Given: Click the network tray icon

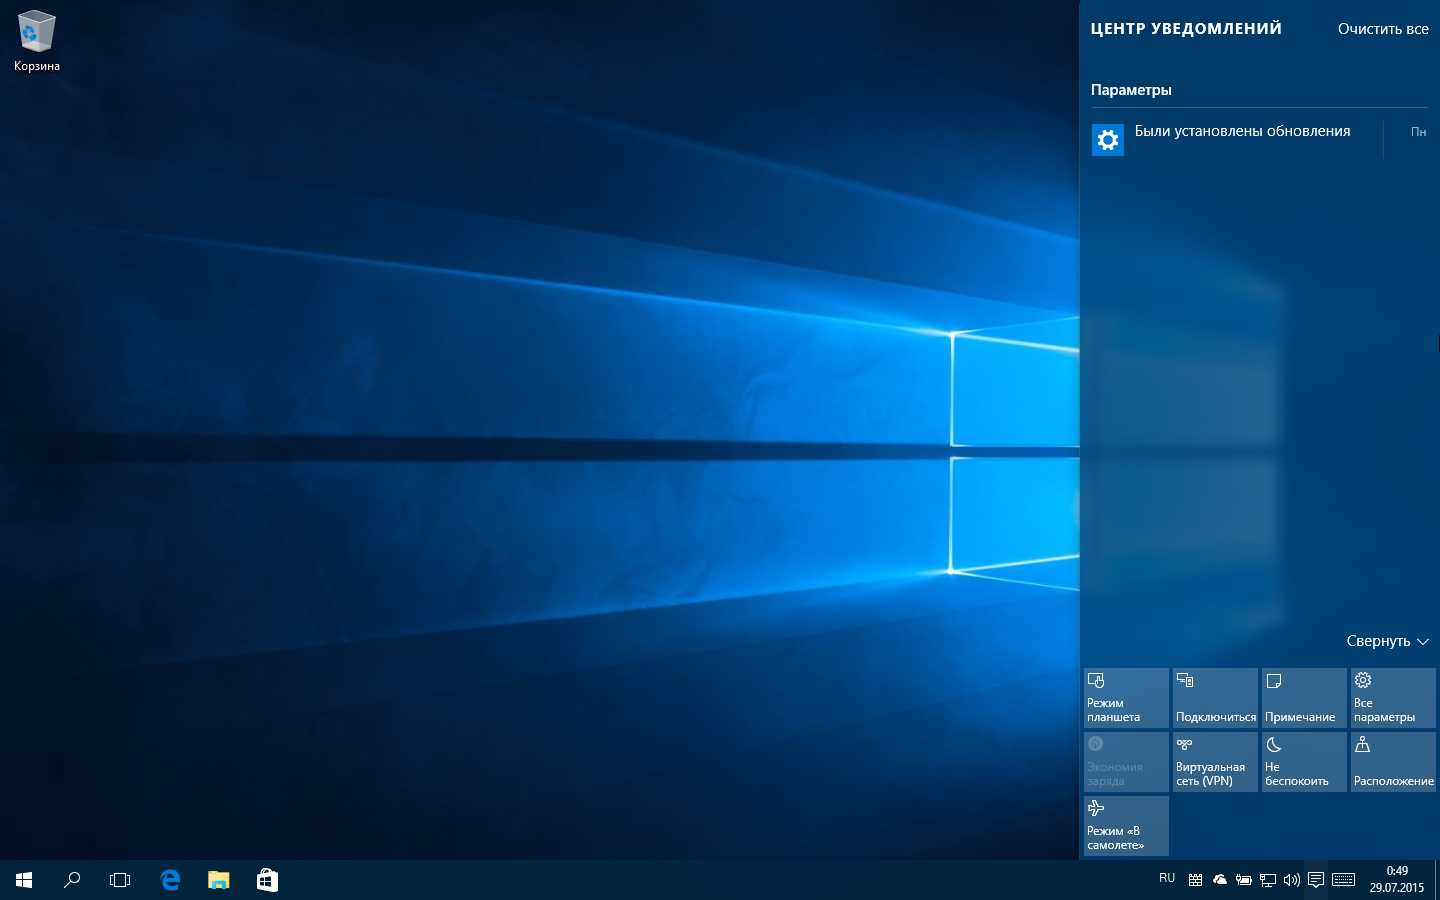Looking at the screenshot, I should (1268, 880).
